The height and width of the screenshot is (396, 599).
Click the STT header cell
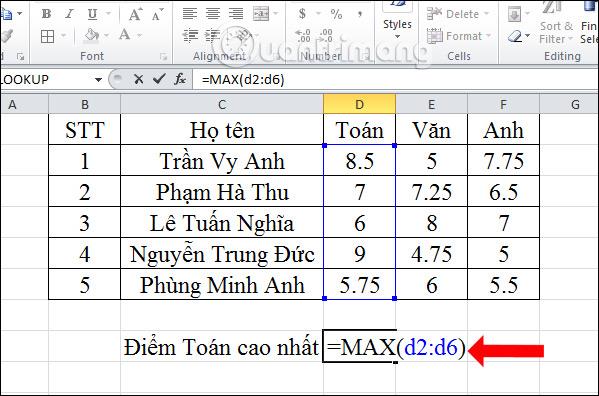point(84,130)
